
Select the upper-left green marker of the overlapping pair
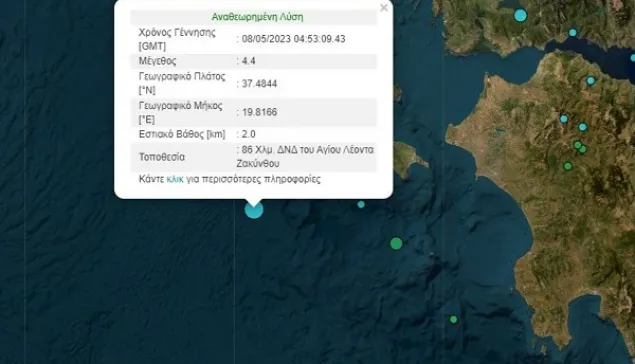click(577, 145)
